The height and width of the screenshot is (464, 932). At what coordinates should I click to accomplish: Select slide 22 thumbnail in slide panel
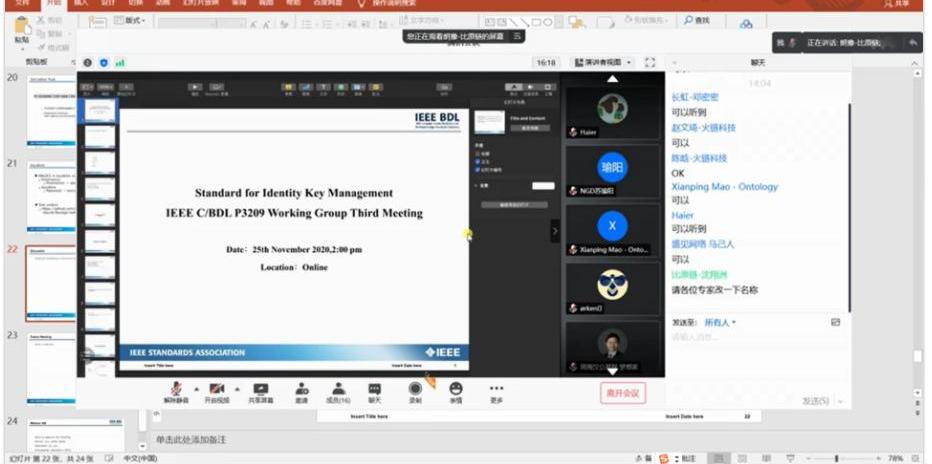pos(50,283)
